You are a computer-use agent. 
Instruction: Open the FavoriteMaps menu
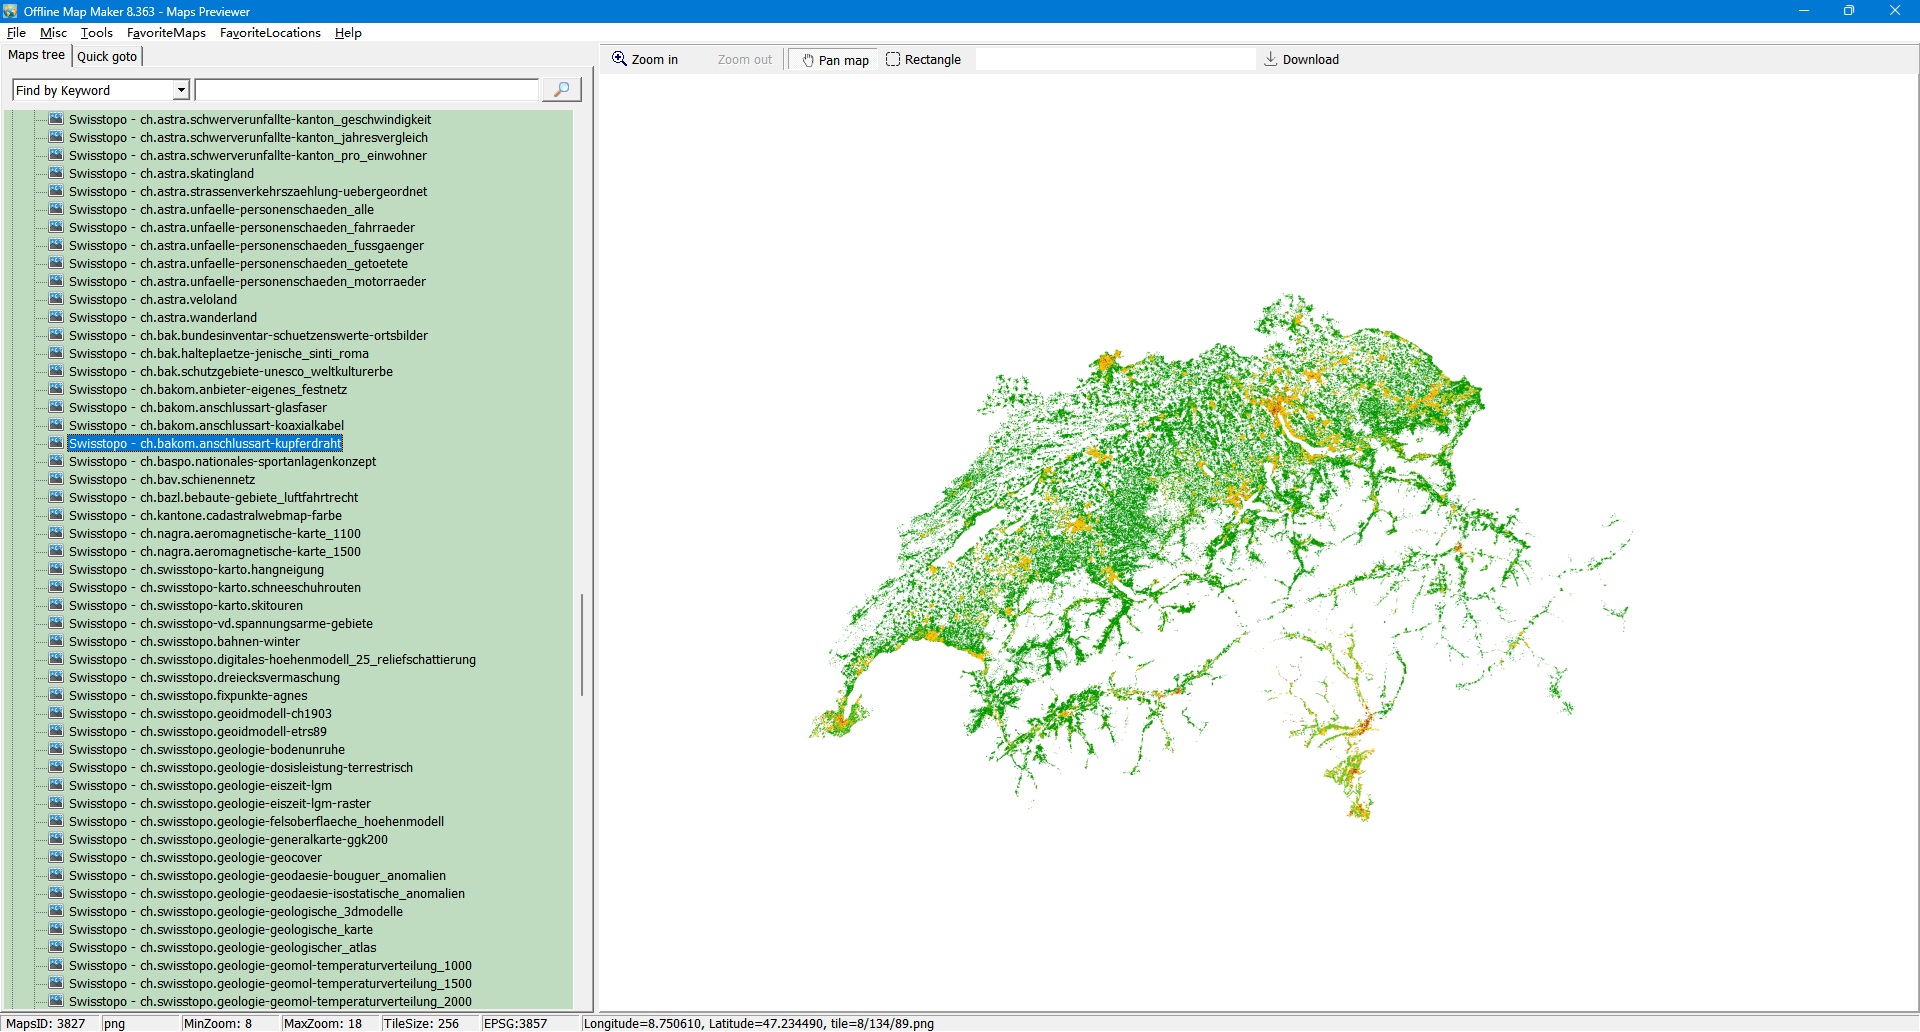pos(166,33)
